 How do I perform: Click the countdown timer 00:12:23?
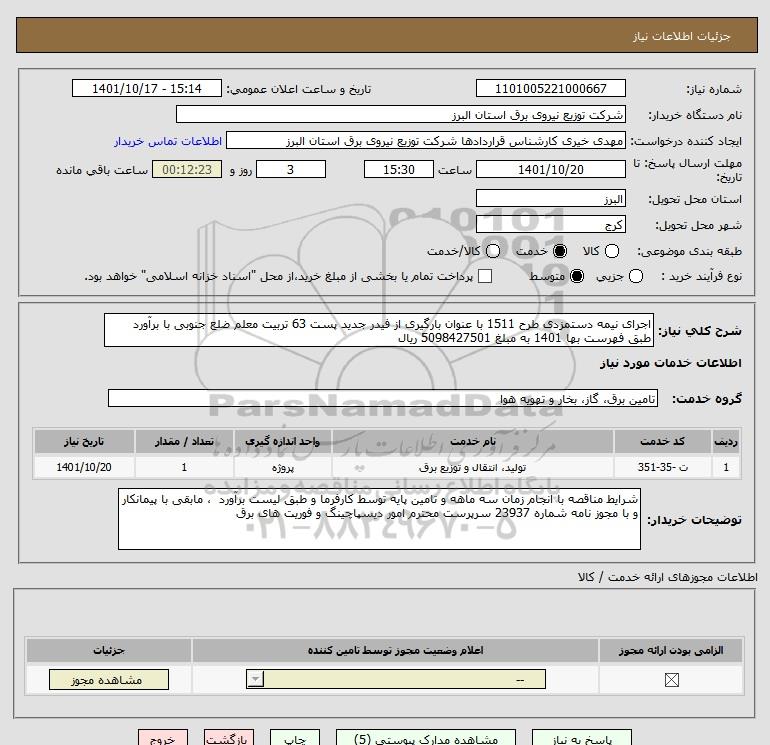187,169
